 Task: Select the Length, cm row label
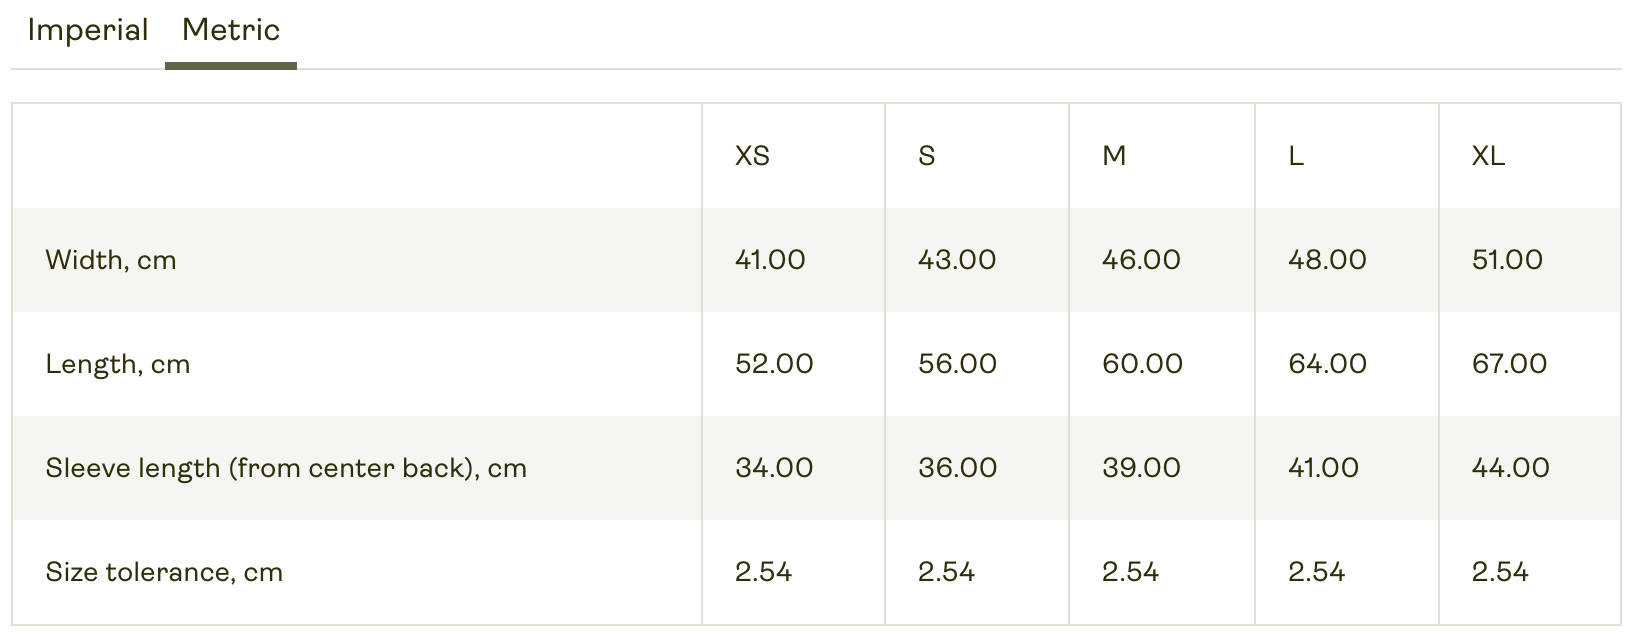tap(118, 364)
